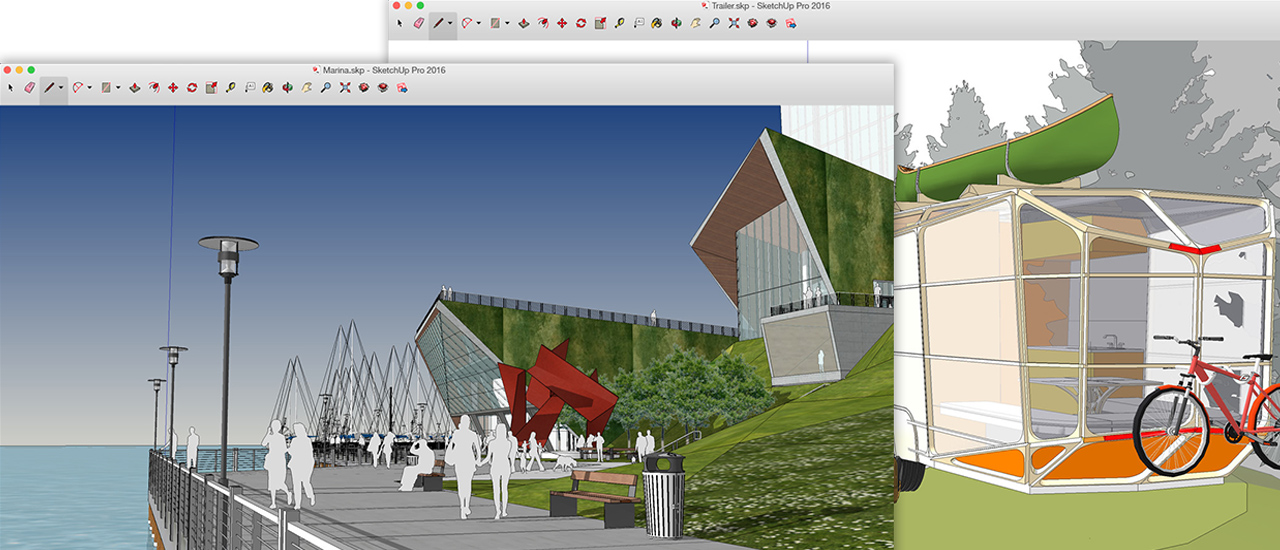
Task: Open the Arc tool dropdown in Marina window
Action: click(x=89, y=88)
